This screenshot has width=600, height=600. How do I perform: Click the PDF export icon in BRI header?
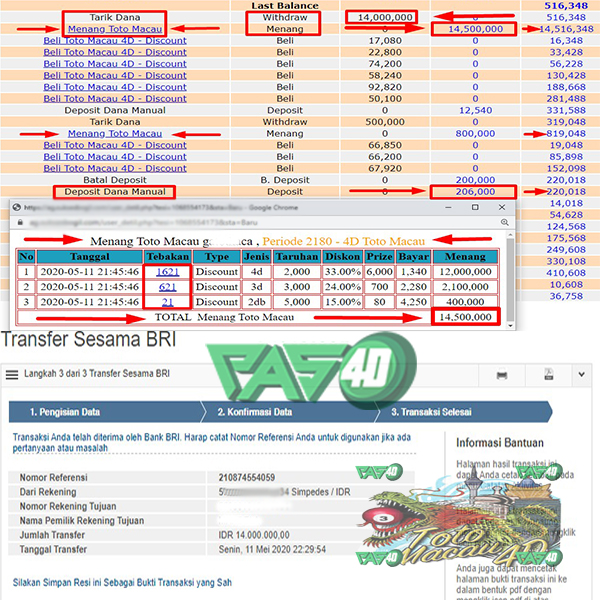click(549, 374)
